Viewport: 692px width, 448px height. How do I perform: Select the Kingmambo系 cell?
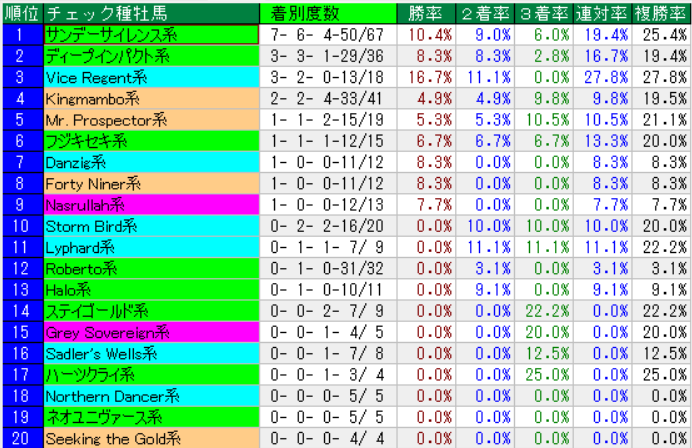point(151,98)
